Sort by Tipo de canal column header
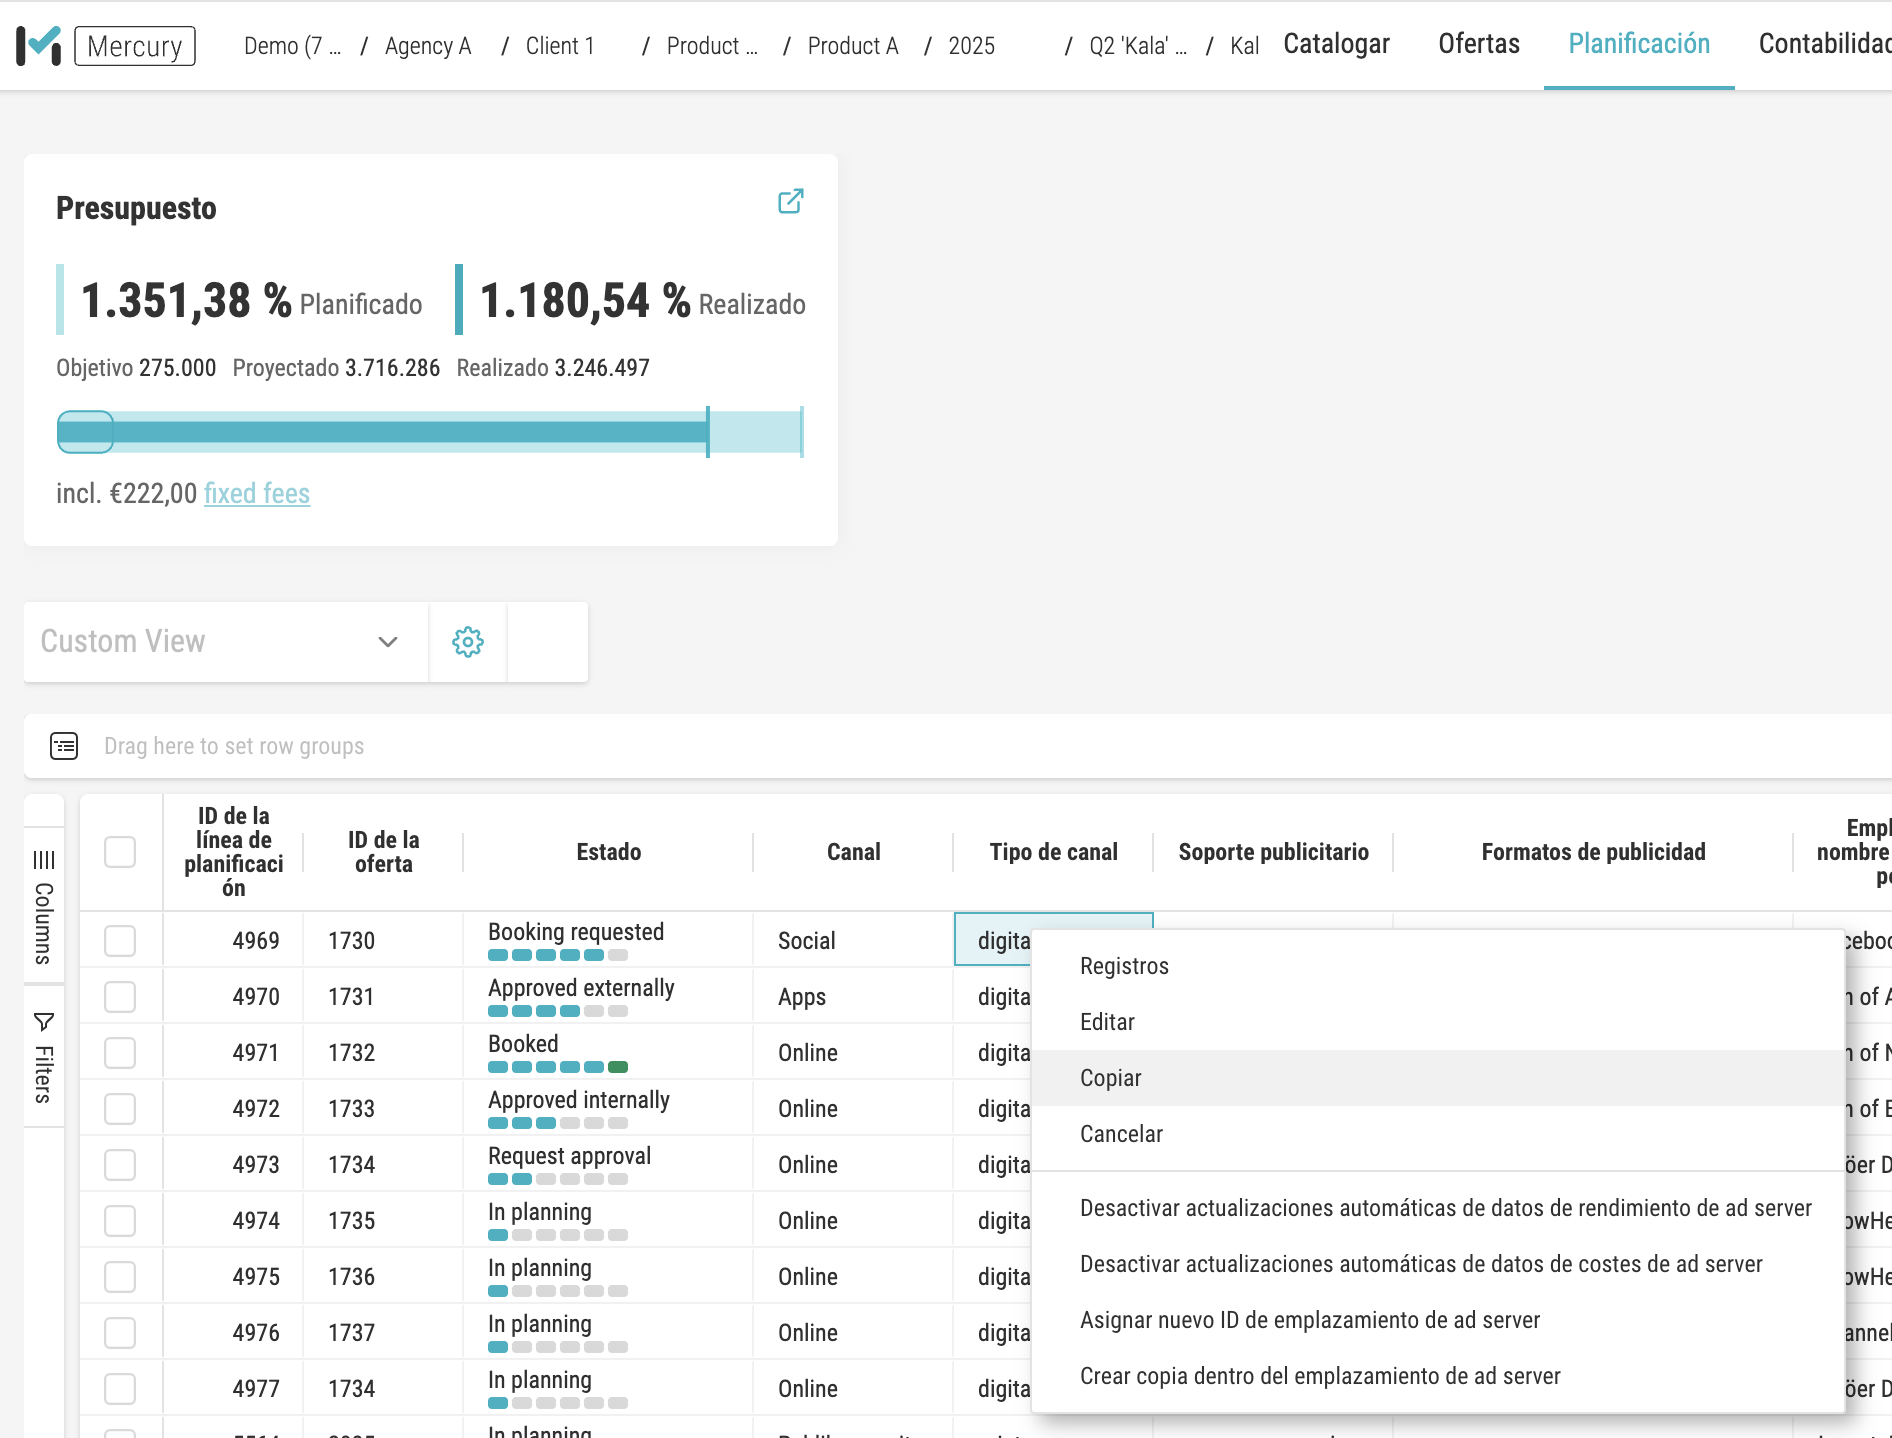This screenshot has height=1438, width=1892. pos(1053,852)
